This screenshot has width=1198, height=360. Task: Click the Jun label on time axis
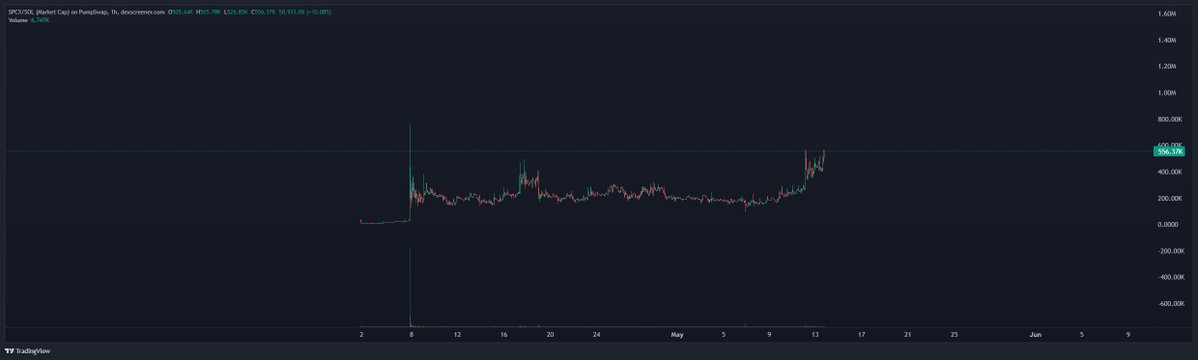(x=1035, y=335)
